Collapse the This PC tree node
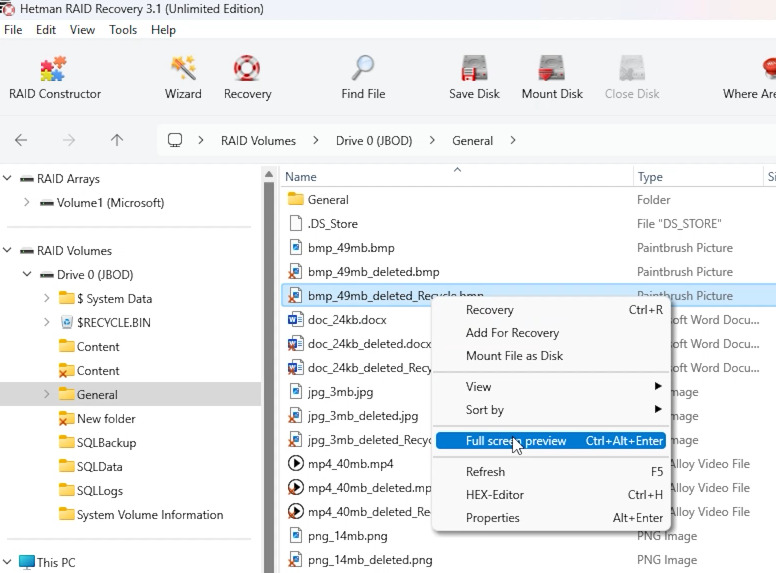The width and height of the screenshot is (776, 573). pyautogui.click(x=7, y=562)
